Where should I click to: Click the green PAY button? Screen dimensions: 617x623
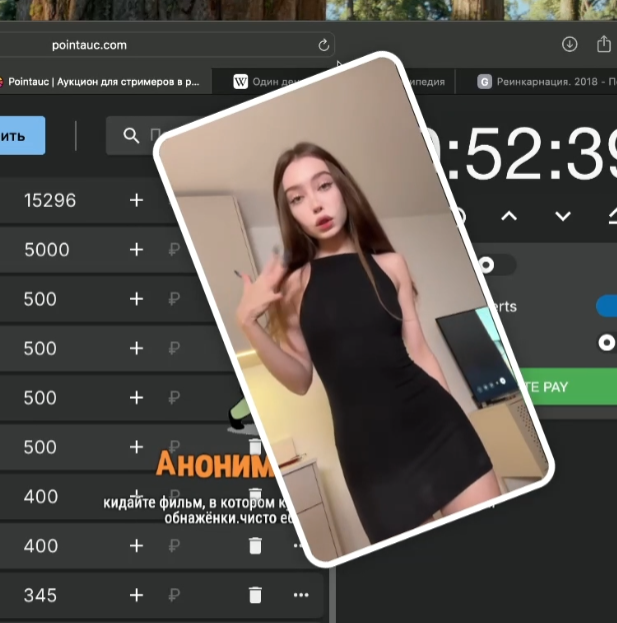(567, 387)
